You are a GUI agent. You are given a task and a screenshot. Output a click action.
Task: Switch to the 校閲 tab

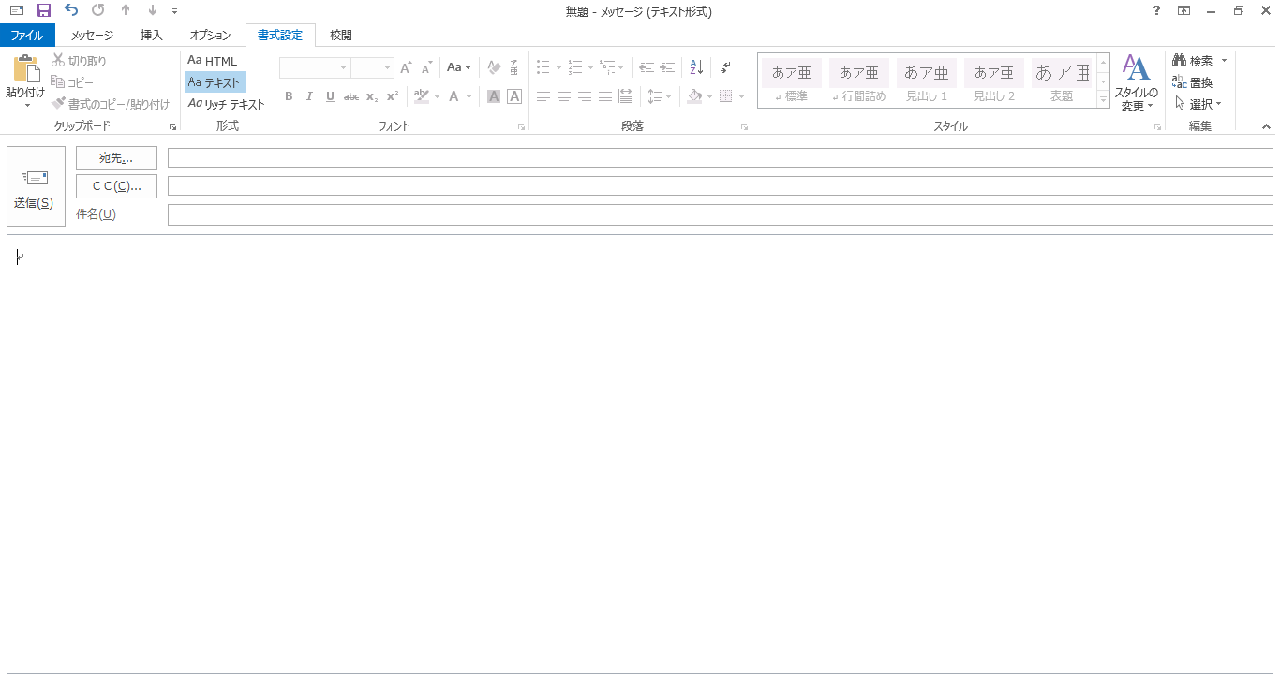pos(341,35)
